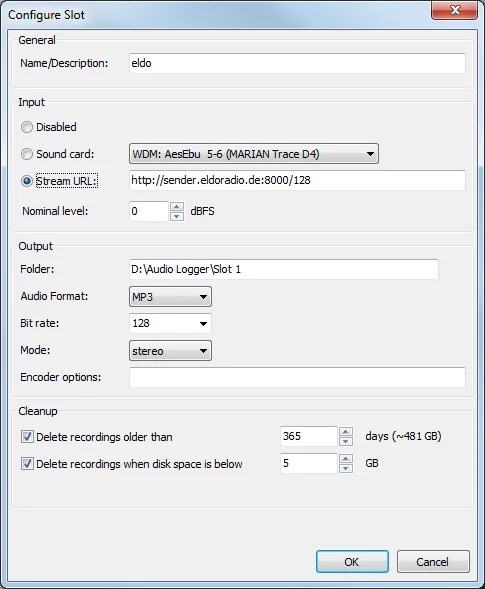The width and height of the screenshot is (485, 589).
Task: Click the Nominal level number field
Action: click(x=149, y=211)
